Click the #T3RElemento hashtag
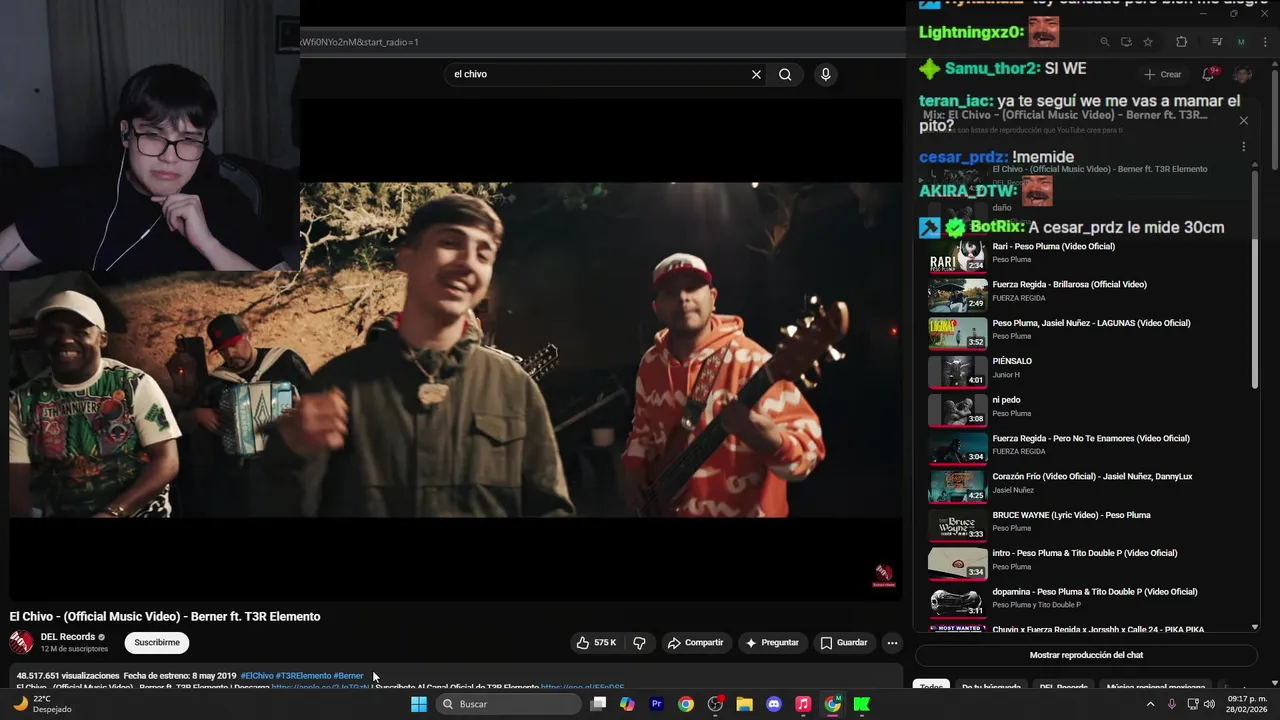The image size is (1280, 720). (303, 676)
